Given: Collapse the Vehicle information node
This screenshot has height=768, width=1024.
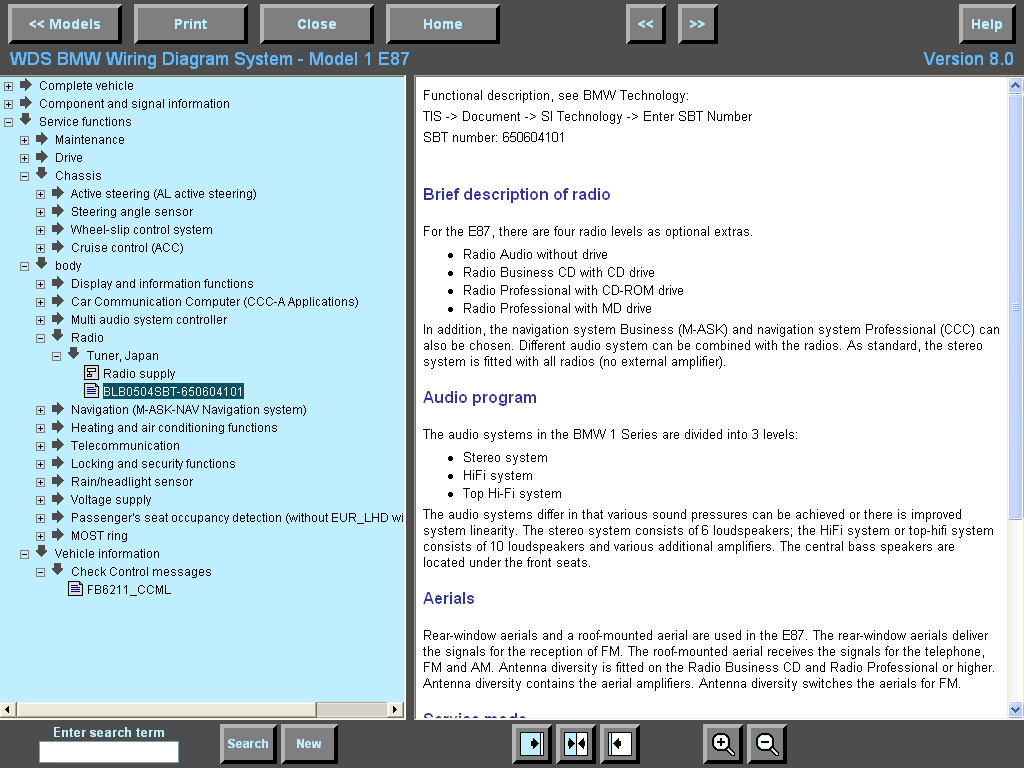Looking at the screenshot, I should [25, 554].
